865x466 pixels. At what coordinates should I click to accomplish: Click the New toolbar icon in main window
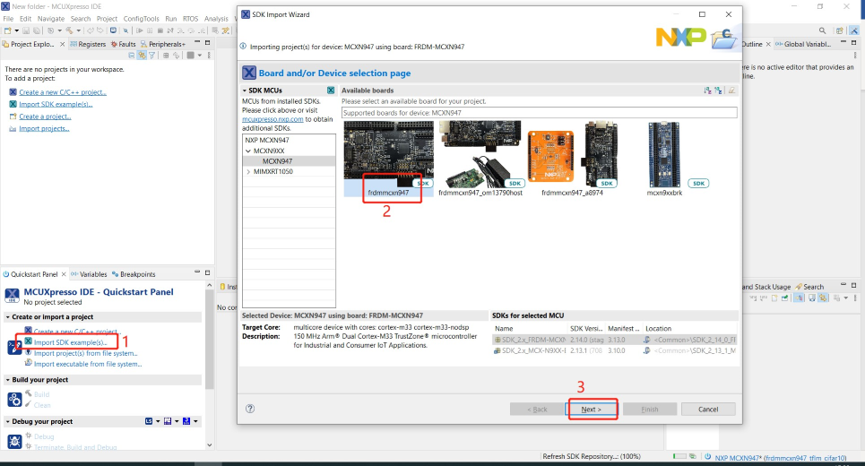(7, 30)
